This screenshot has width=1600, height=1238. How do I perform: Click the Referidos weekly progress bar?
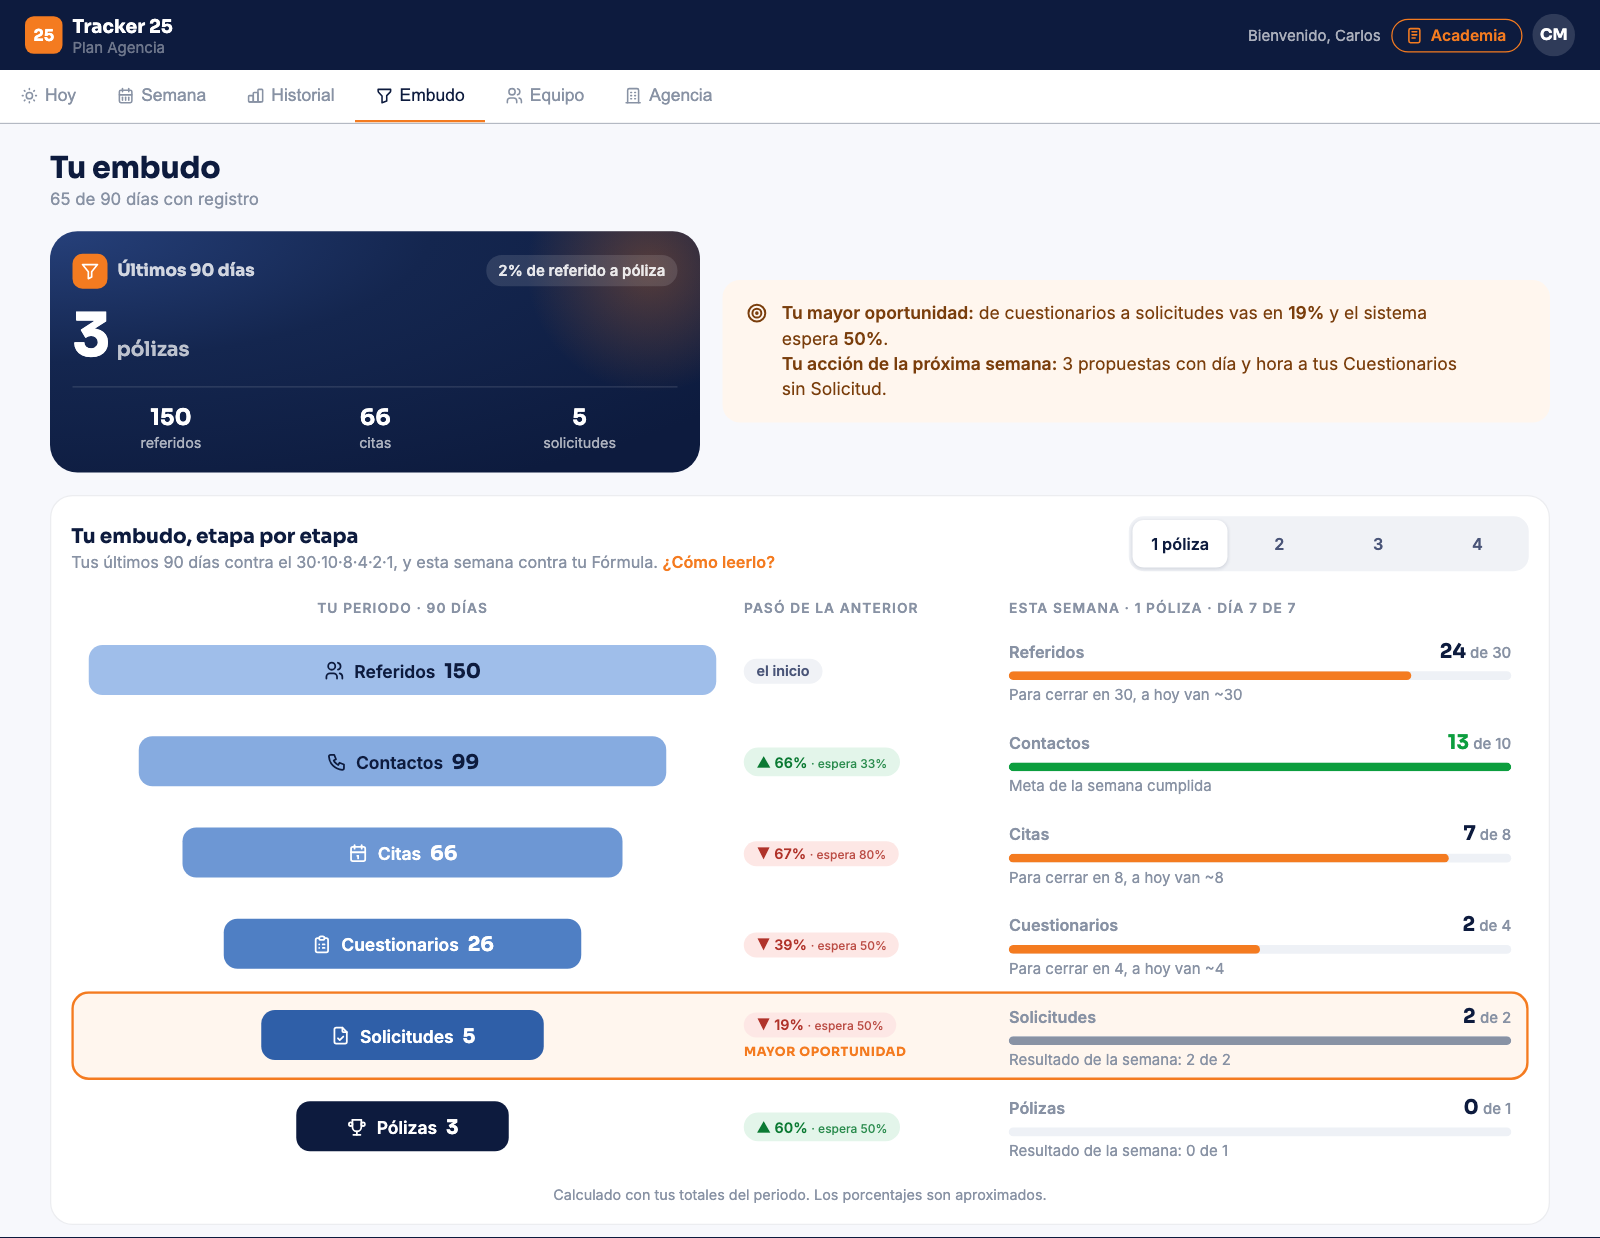(x=1260, y=676)
